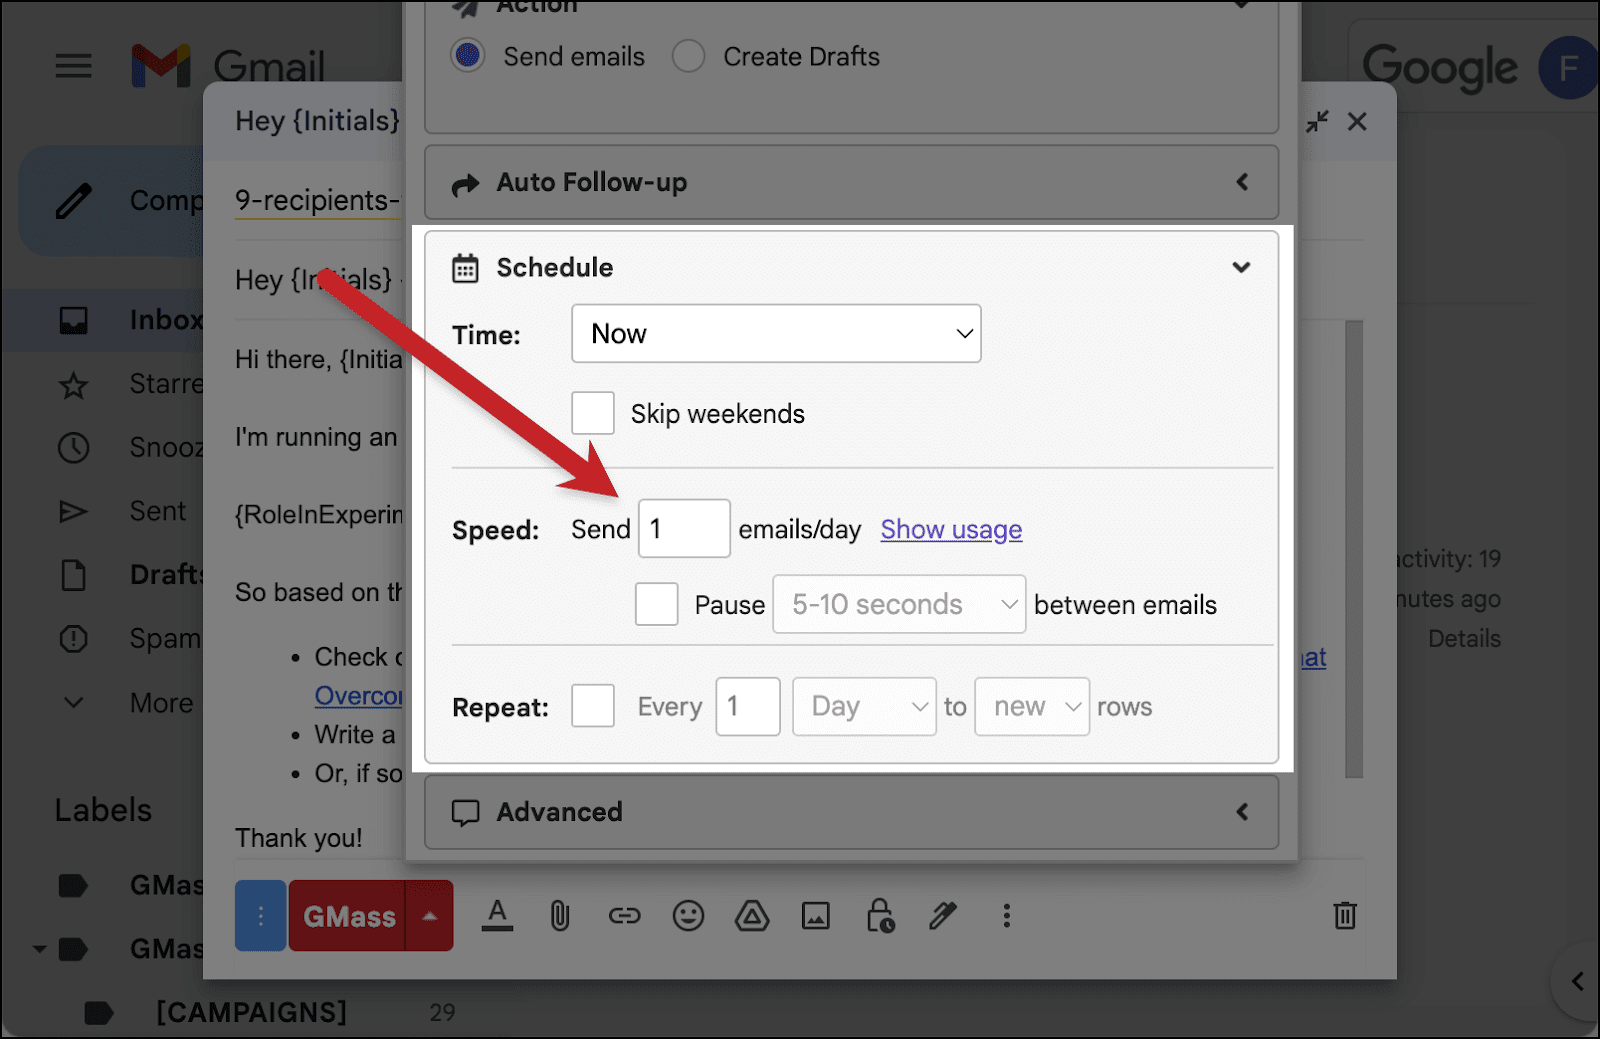Insert emoji smiley icon
Screen dimensions: 1600x1039
688,915
